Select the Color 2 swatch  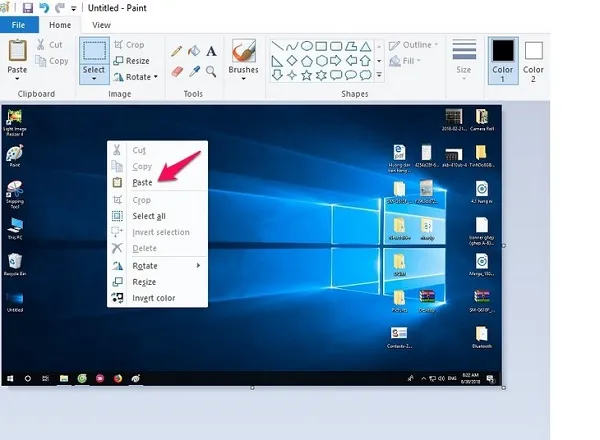(x=533, y=58)
